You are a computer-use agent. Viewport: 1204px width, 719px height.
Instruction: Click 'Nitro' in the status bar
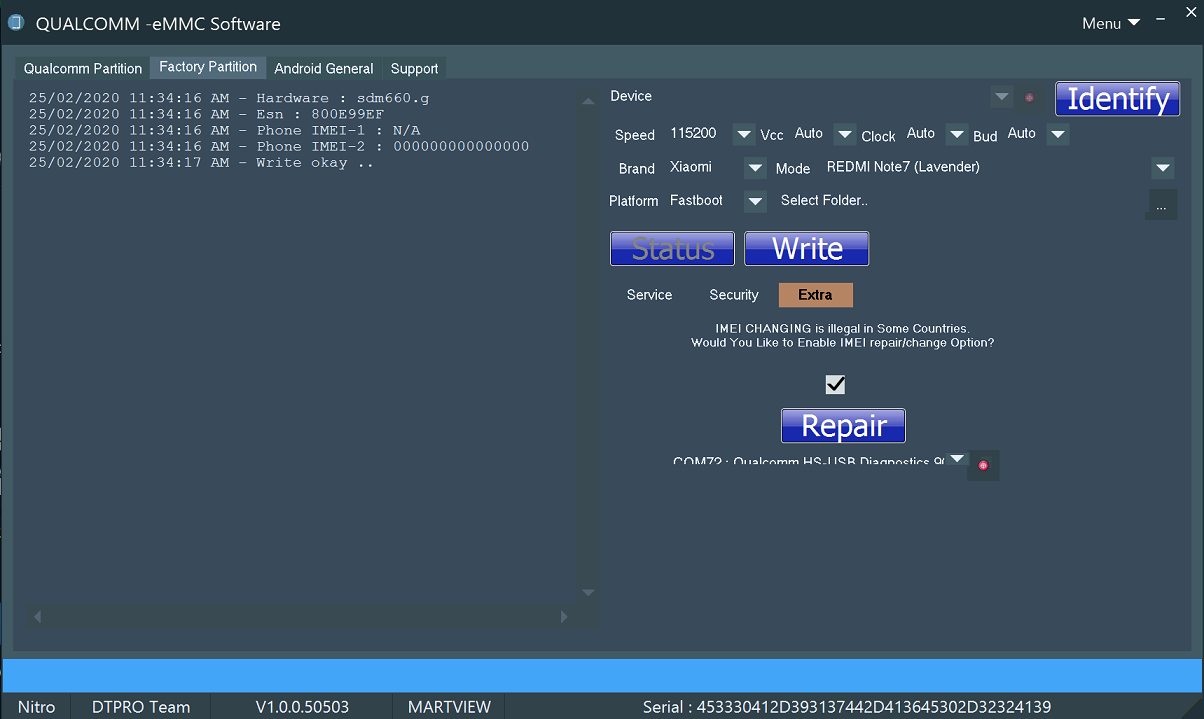[37, 707]
